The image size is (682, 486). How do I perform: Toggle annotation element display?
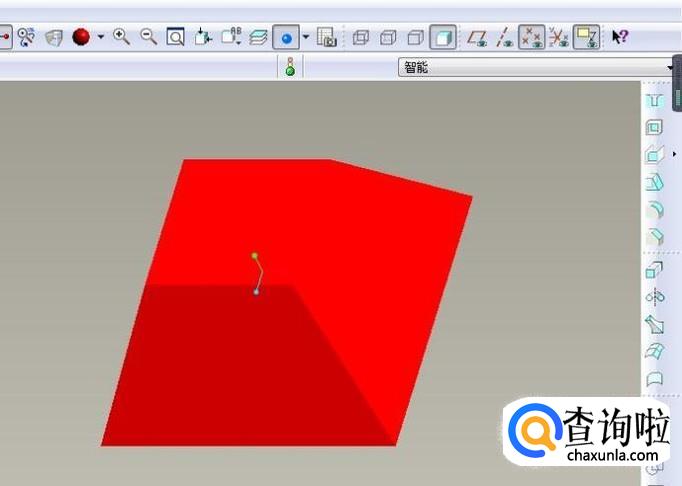pos(586,37)
